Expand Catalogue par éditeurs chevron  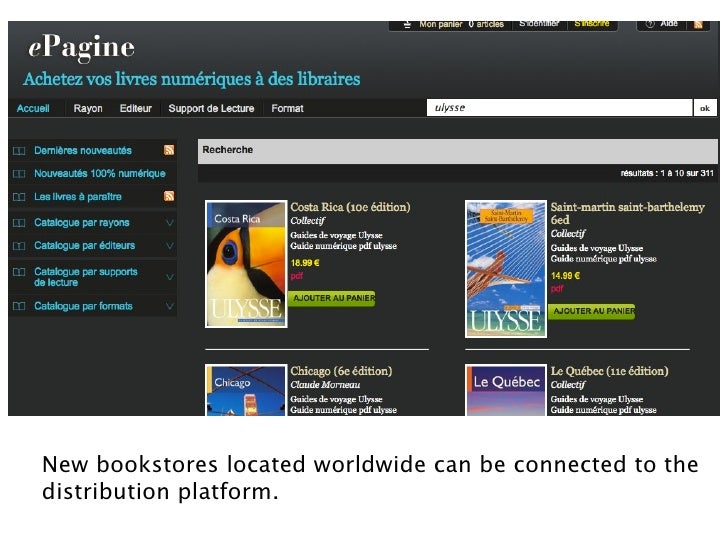[170, 246]
